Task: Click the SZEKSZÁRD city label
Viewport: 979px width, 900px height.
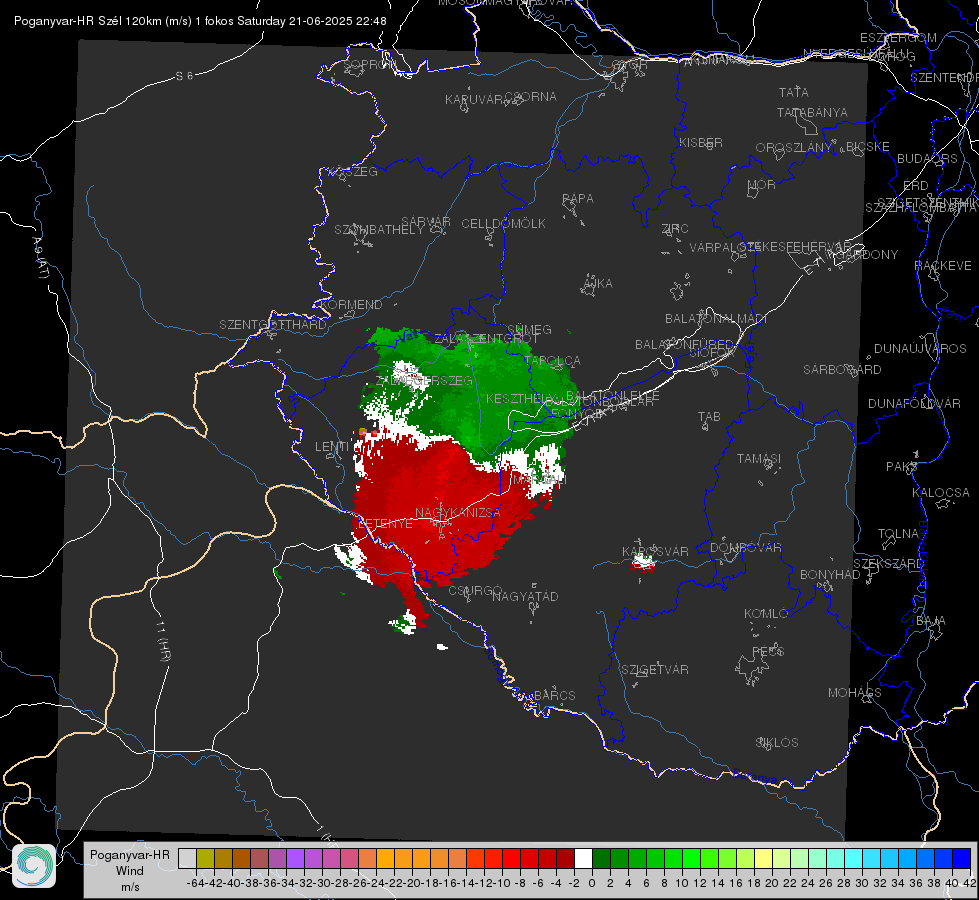Action: point(888,564)
